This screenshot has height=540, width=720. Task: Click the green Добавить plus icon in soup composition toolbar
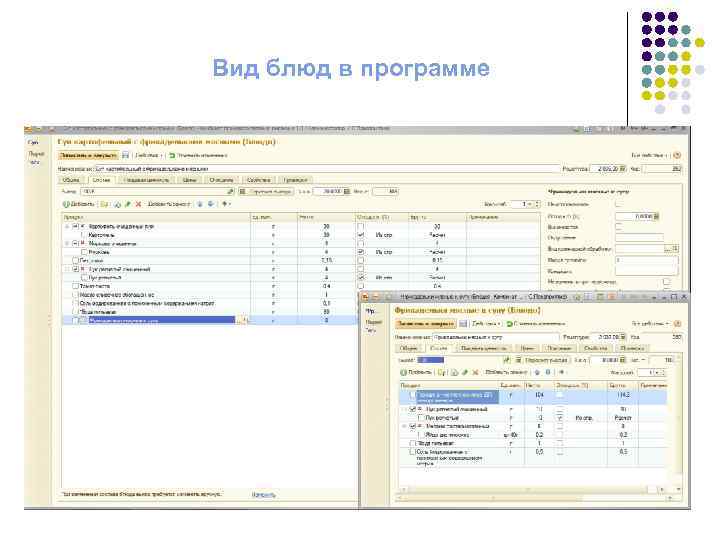(x=66, y=204)
